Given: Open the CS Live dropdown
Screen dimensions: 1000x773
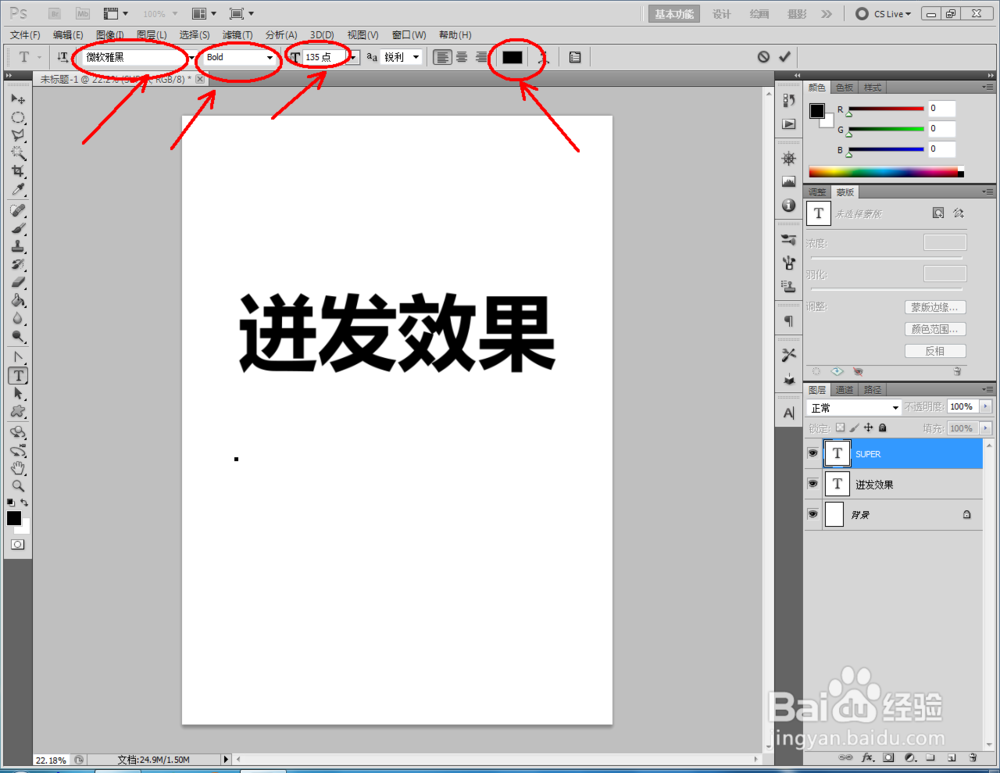Looking at the screenshot, I should (884, 13).
